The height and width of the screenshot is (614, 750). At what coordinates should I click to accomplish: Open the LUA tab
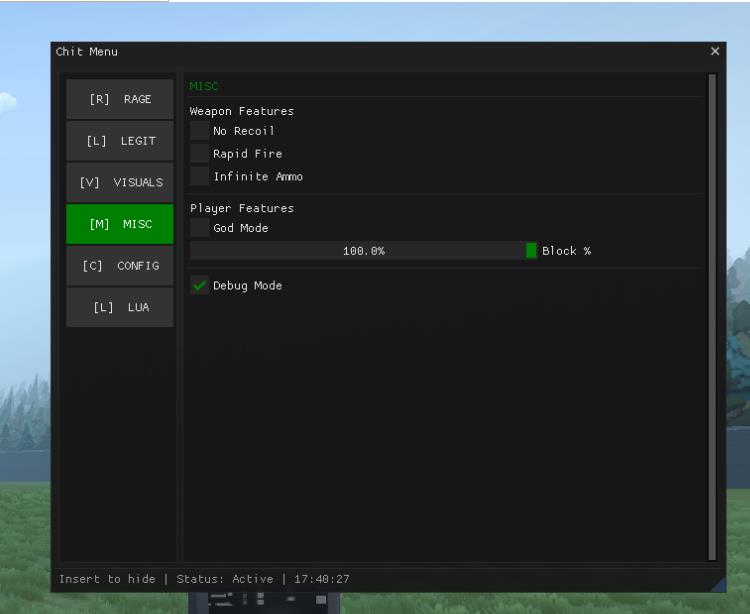pos(120,308)
